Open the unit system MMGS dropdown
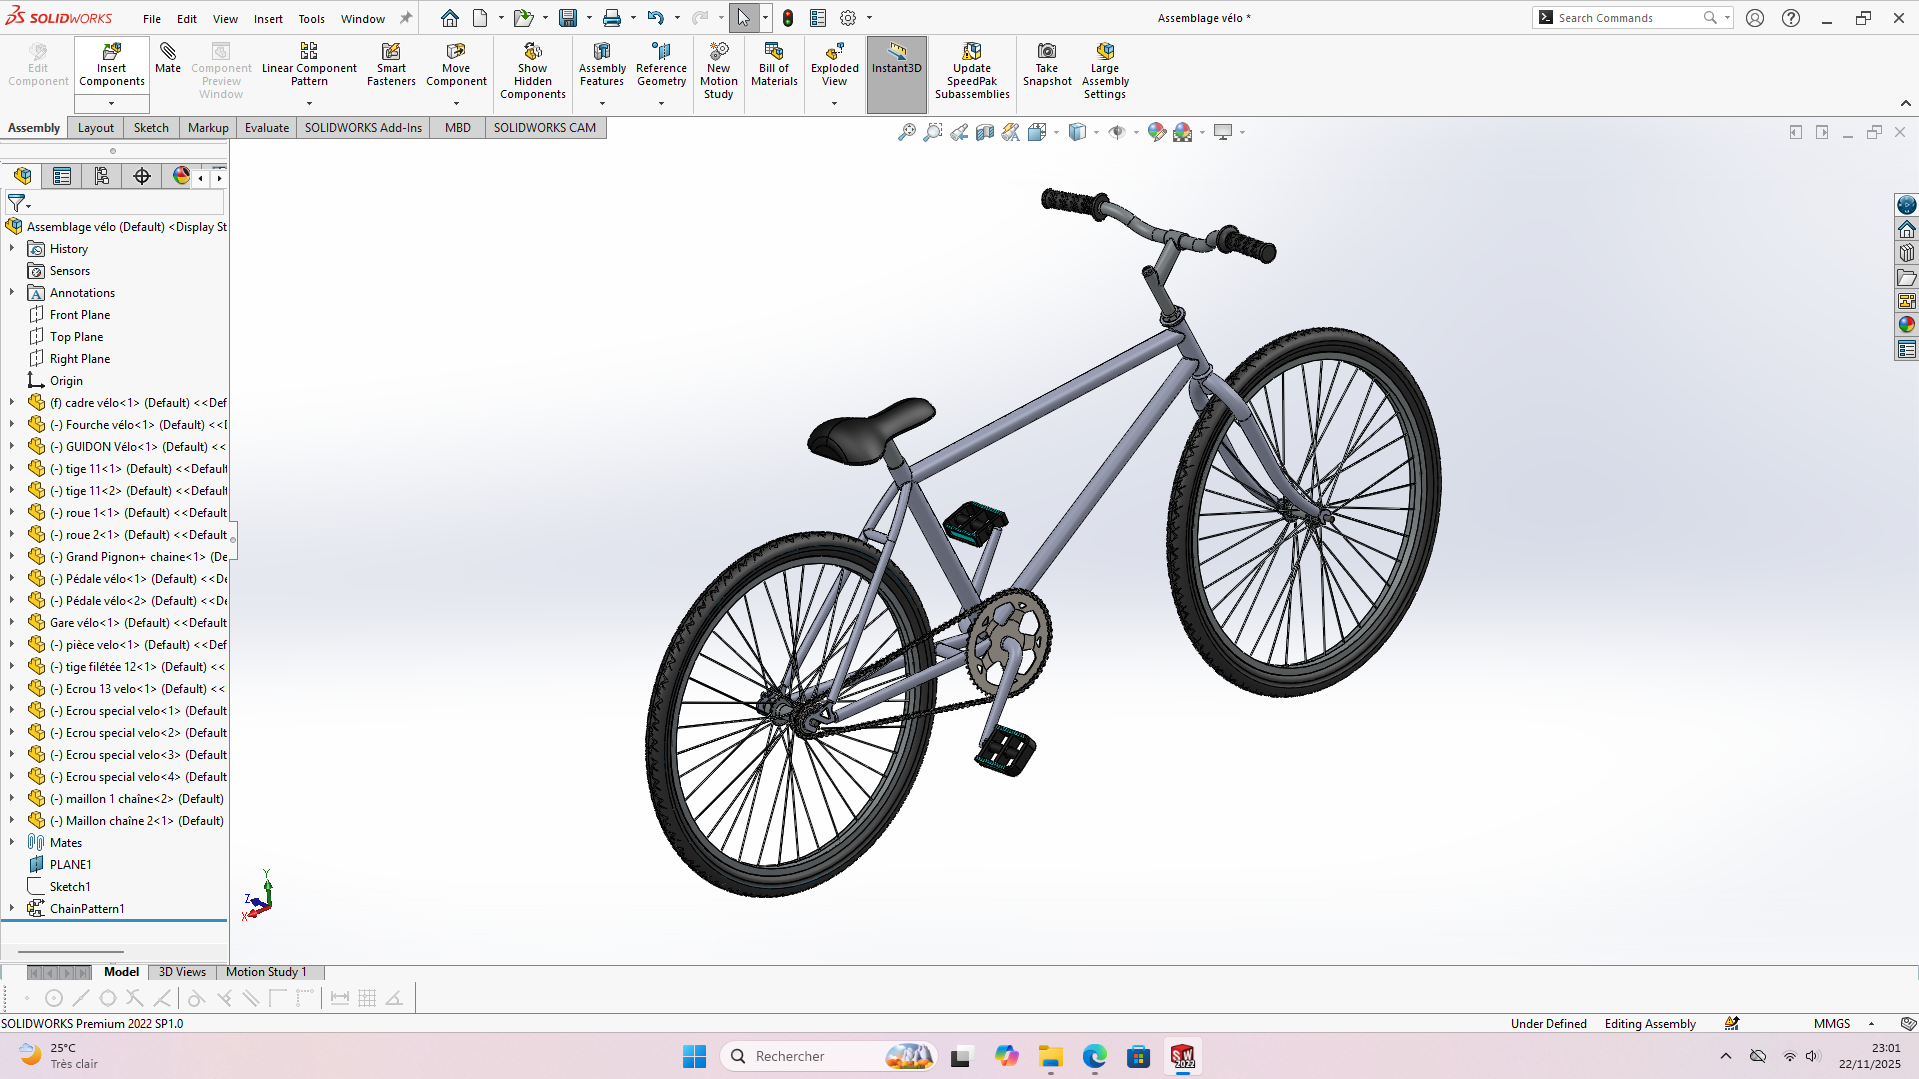 click(x=1871, y=1023)
